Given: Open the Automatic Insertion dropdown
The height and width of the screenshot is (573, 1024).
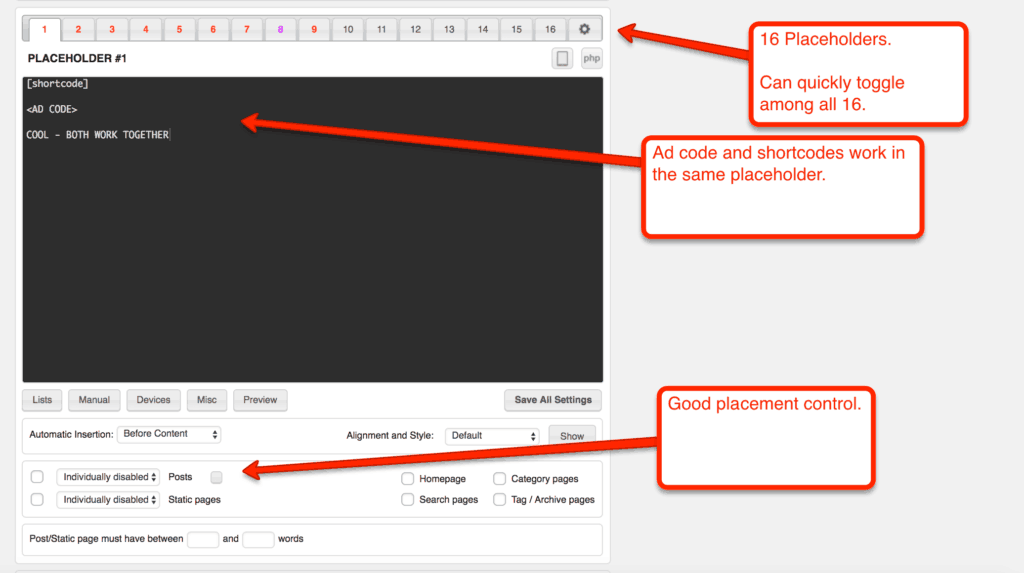Looking at the screenshot, I should (x=169, y=434).
